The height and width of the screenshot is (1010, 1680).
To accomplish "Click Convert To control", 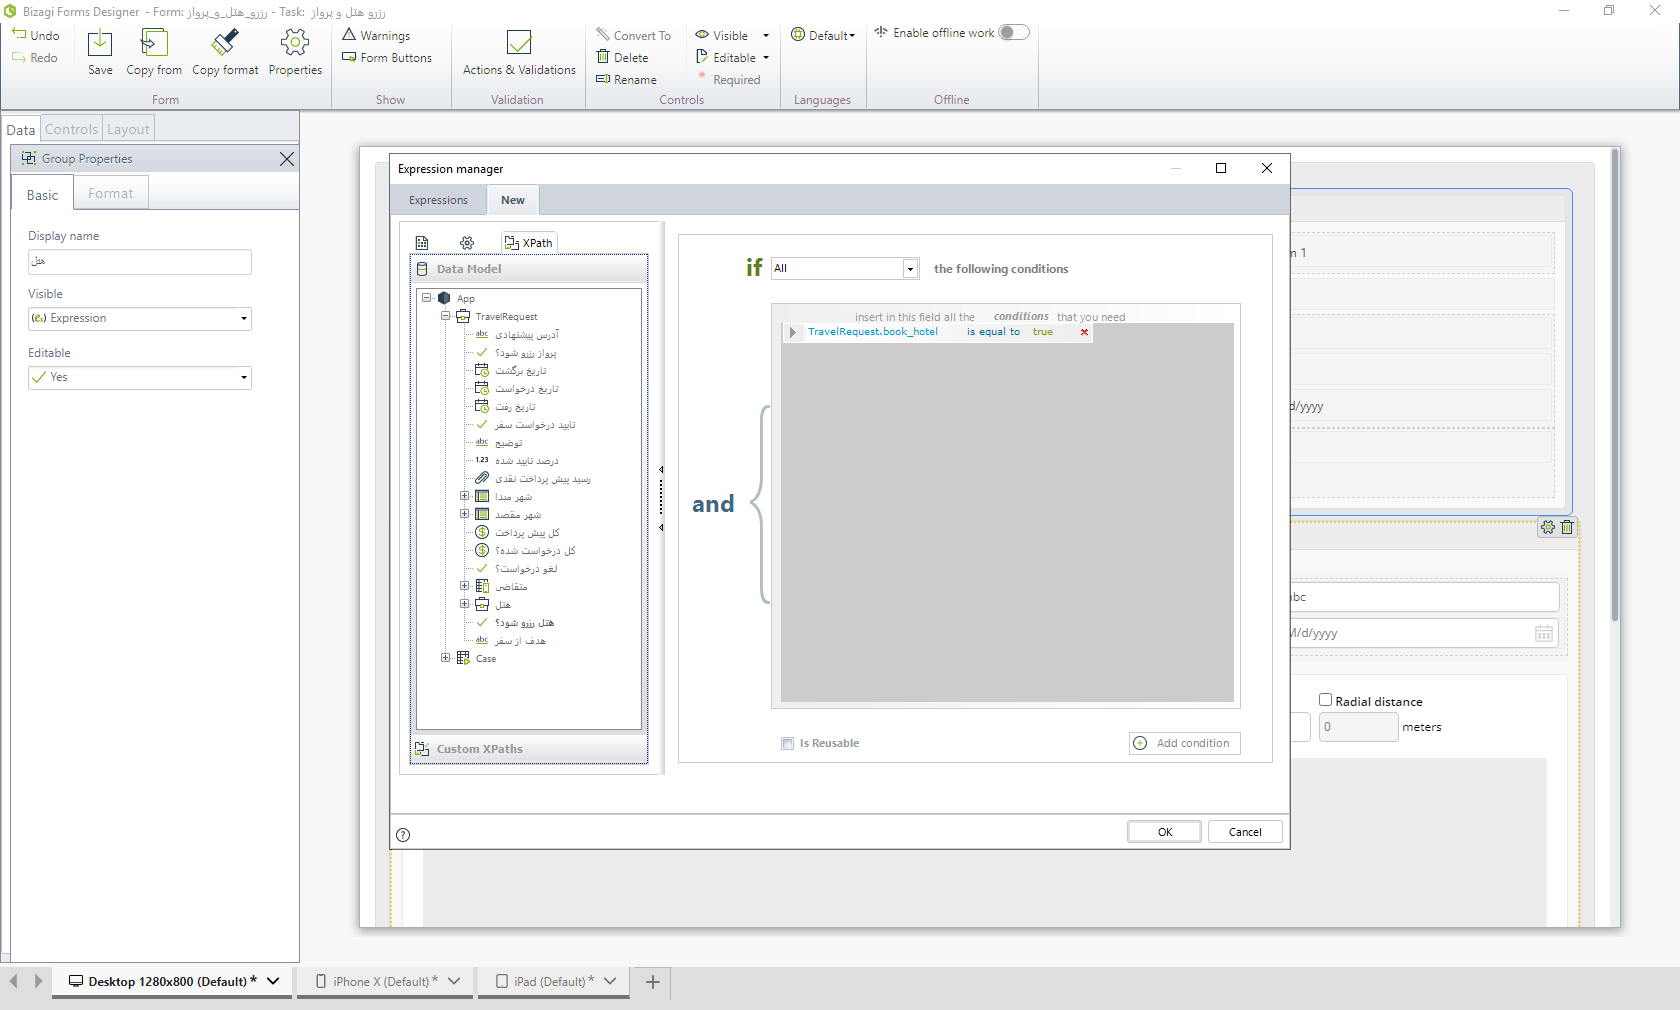I will pos(633,35).
